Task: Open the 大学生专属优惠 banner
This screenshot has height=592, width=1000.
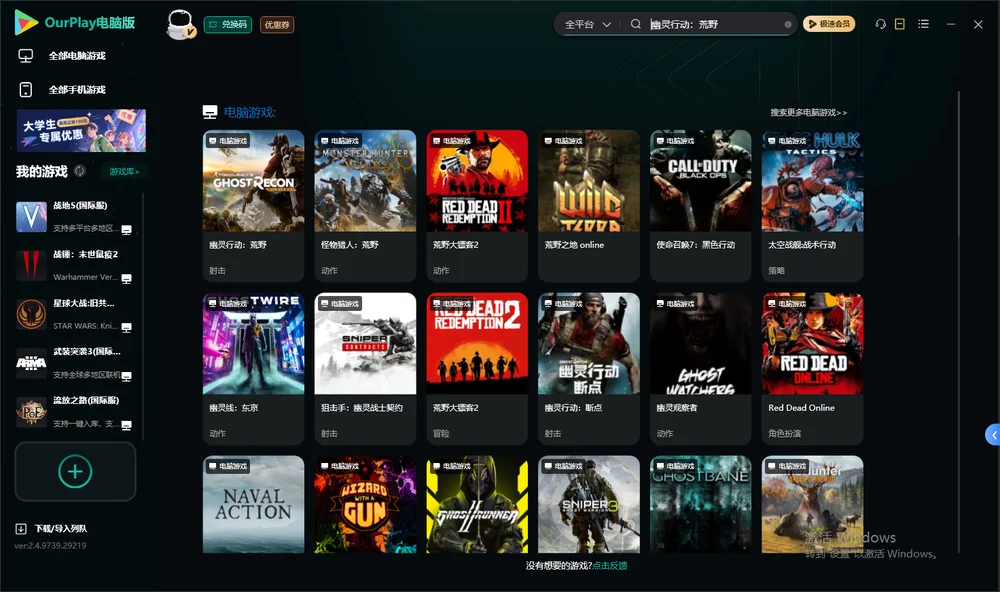Action: coord(81,130)
